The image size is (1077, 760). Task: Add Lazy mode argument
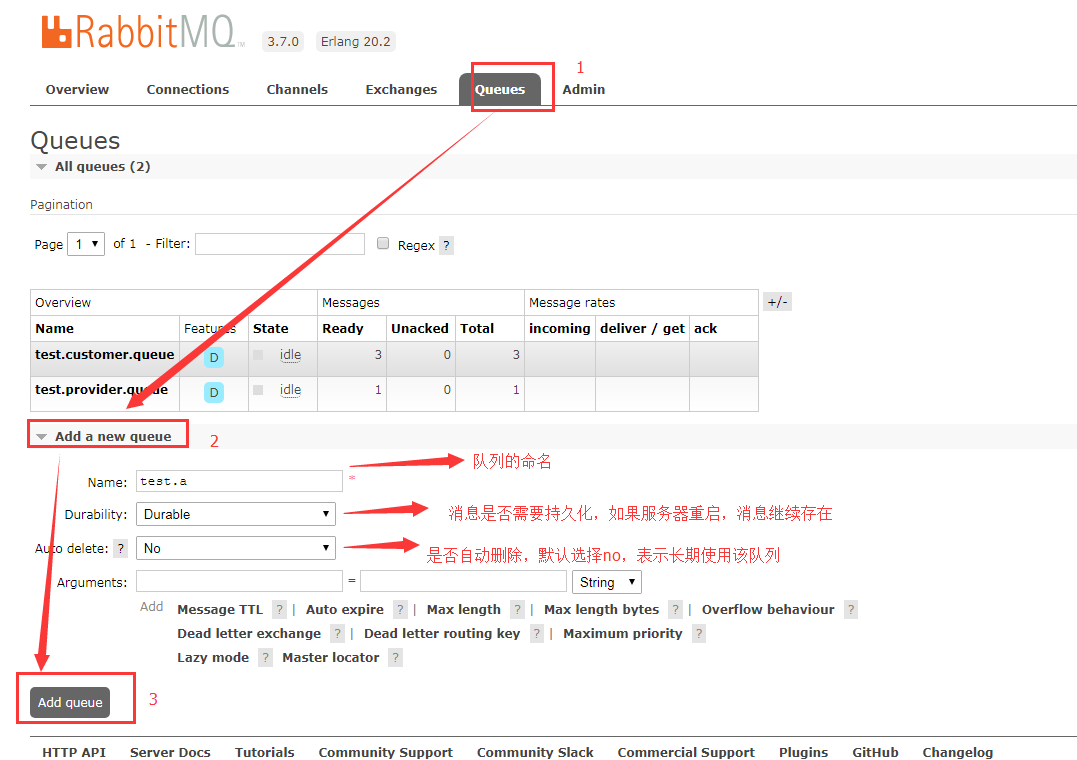[213, 658]
